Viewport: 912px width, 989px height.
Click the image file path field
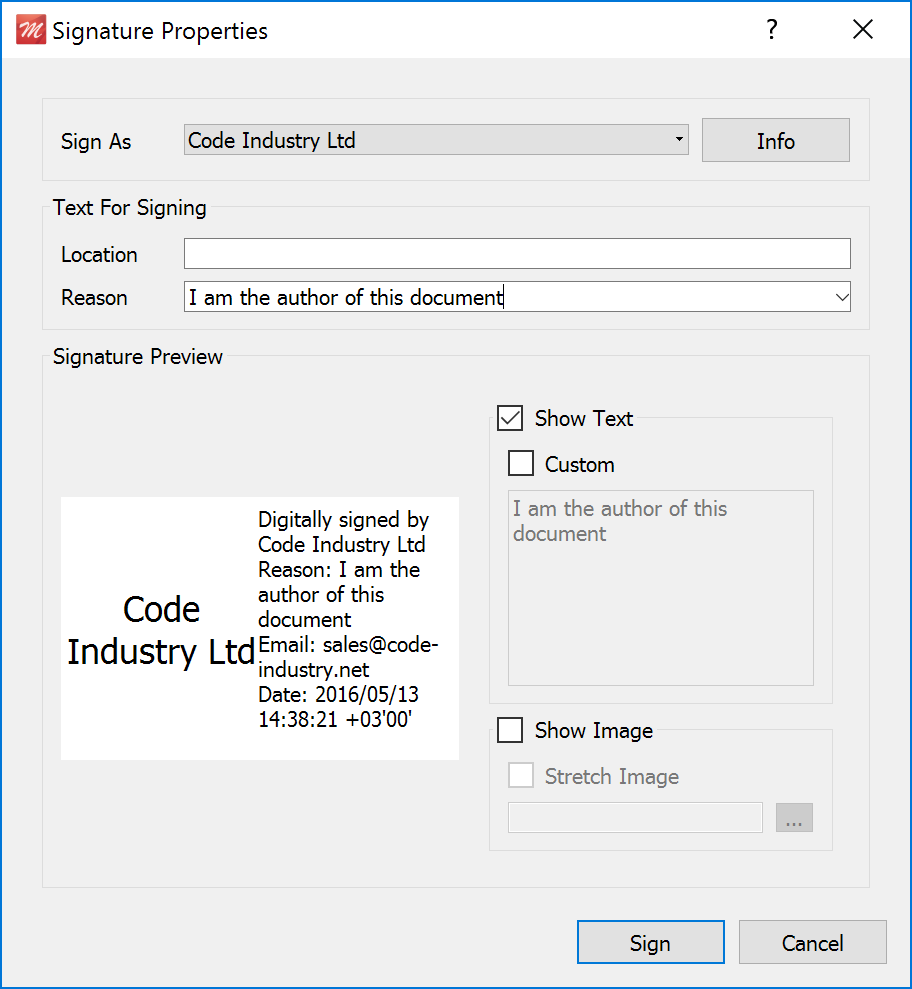pos(635,818)
